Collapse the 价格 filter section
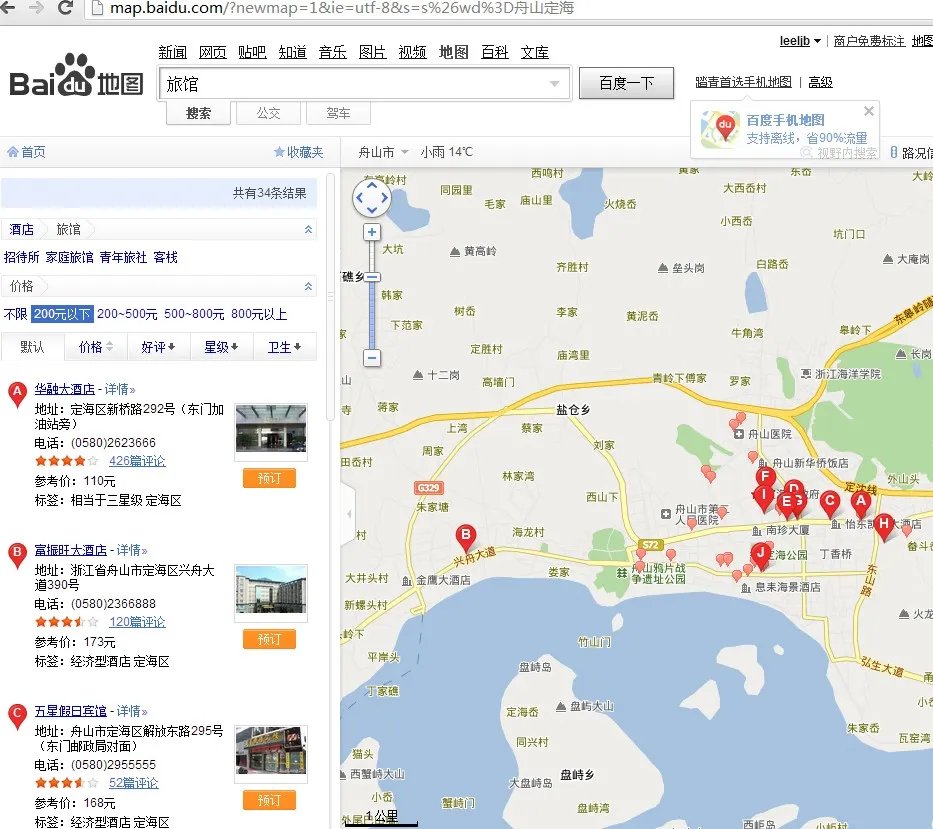 point(308,286)
